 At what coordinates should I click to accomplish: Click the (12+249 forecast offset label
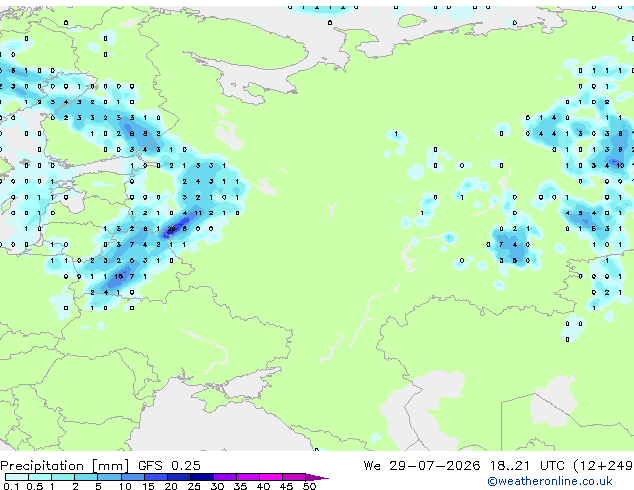[603, 466]
